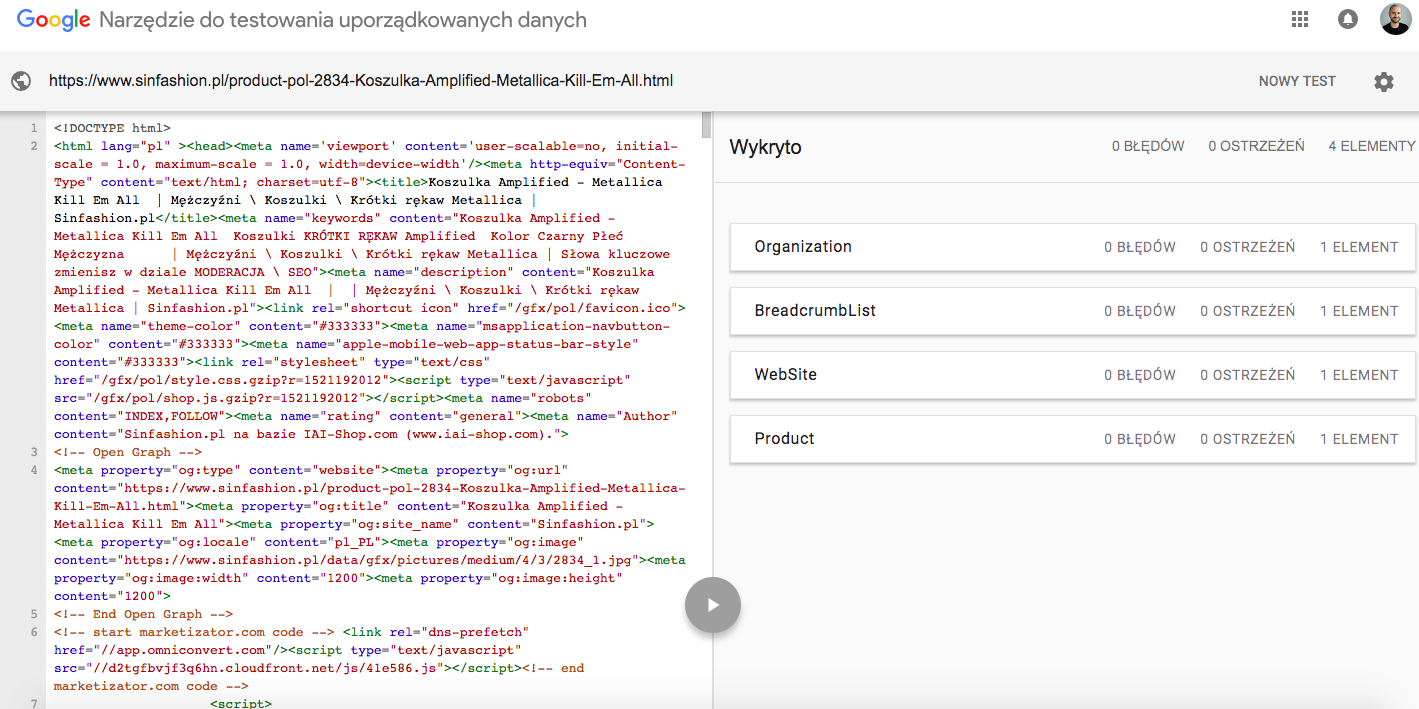Click 1 ELEMENT in the Product row

tap(1359, 439)
